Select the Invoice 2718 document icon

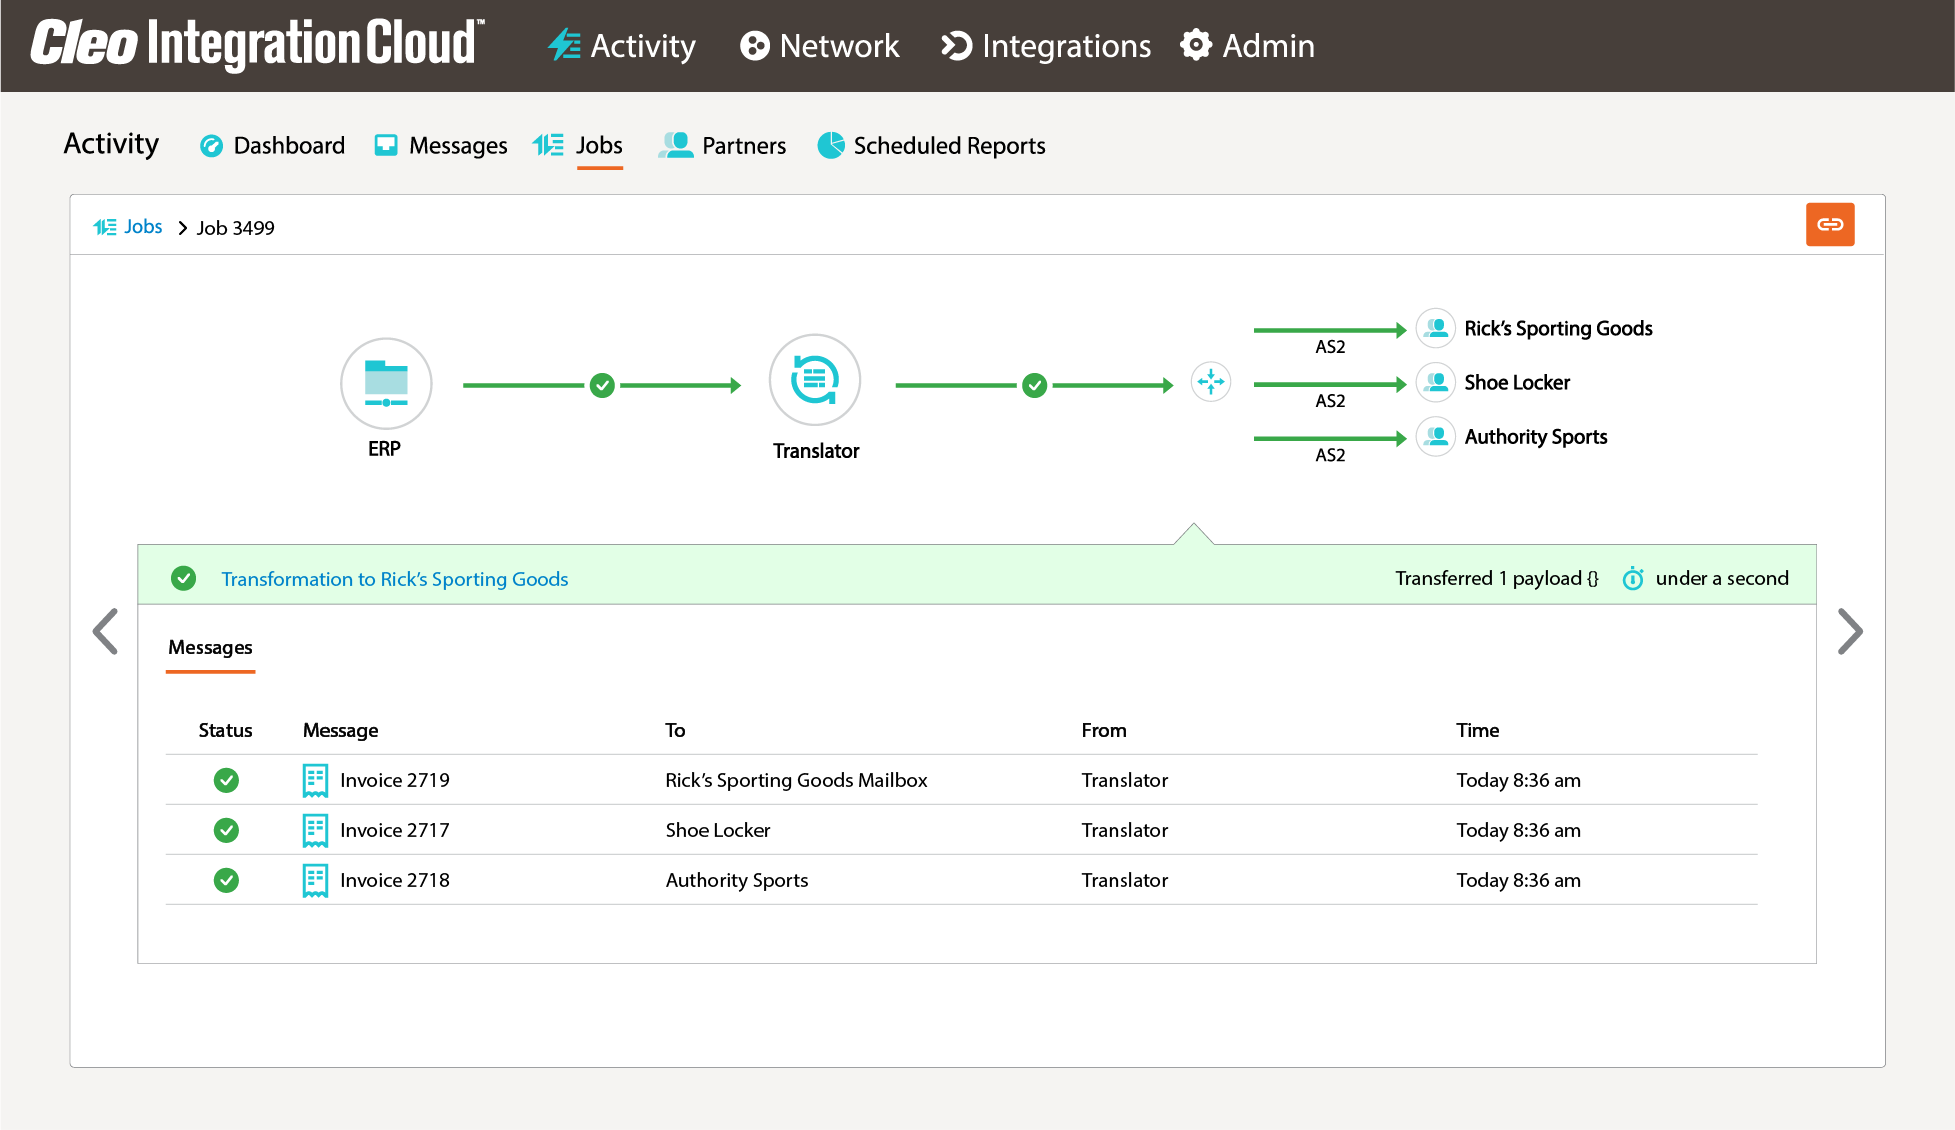coord(315,880)
